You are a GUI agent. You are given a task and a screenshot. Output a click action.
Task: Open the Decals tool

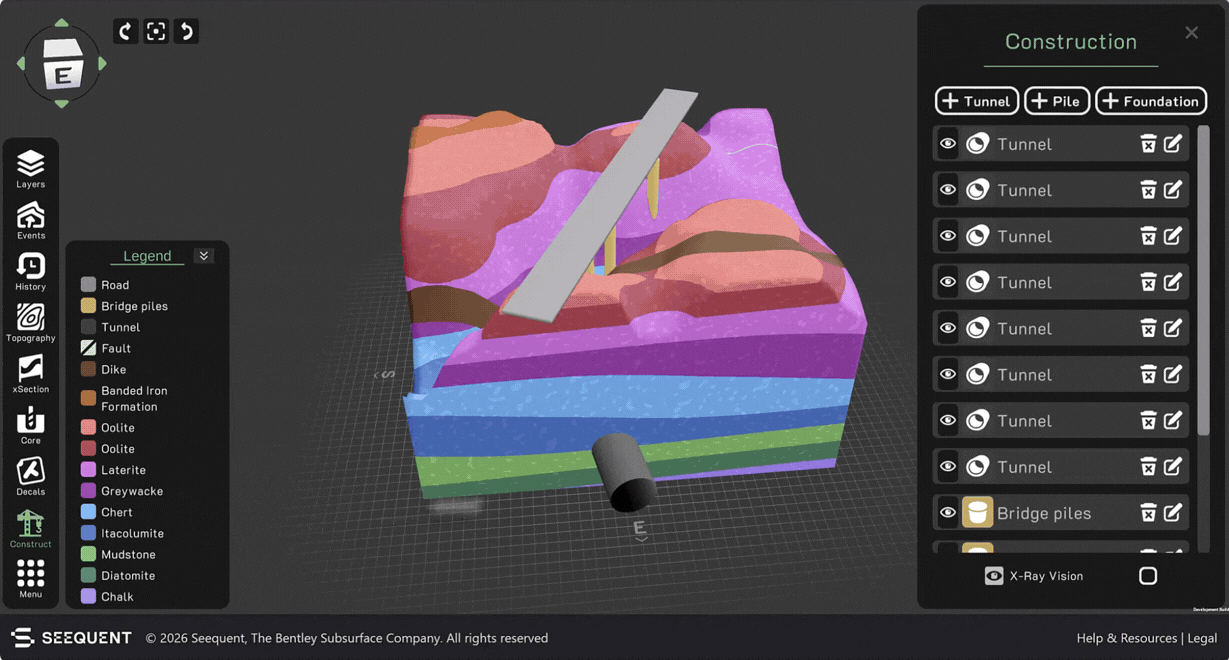(31, 476)
